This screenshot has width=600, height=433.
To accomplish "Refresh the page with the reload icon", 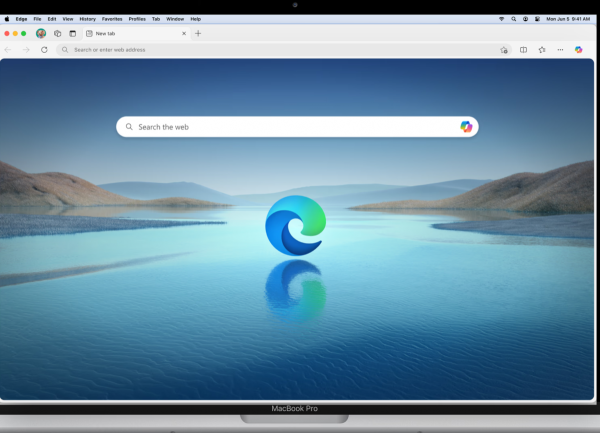I will [44, 49].
